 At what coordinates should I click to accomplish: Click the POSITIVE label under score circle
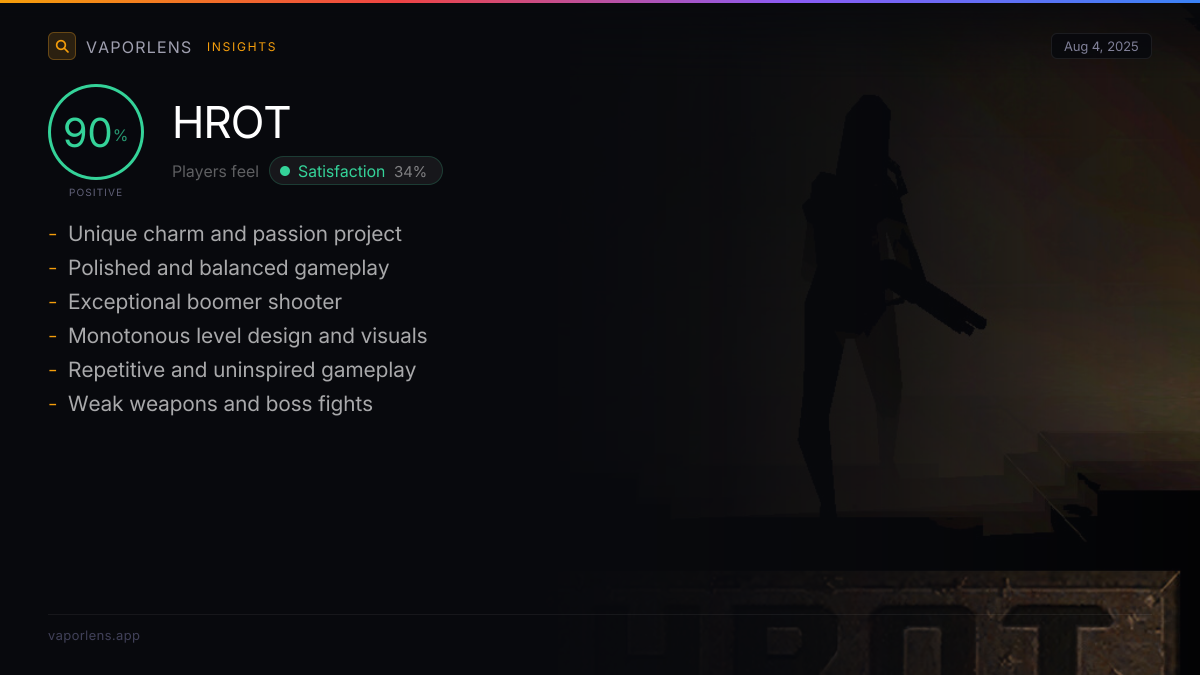coord(96,192)
